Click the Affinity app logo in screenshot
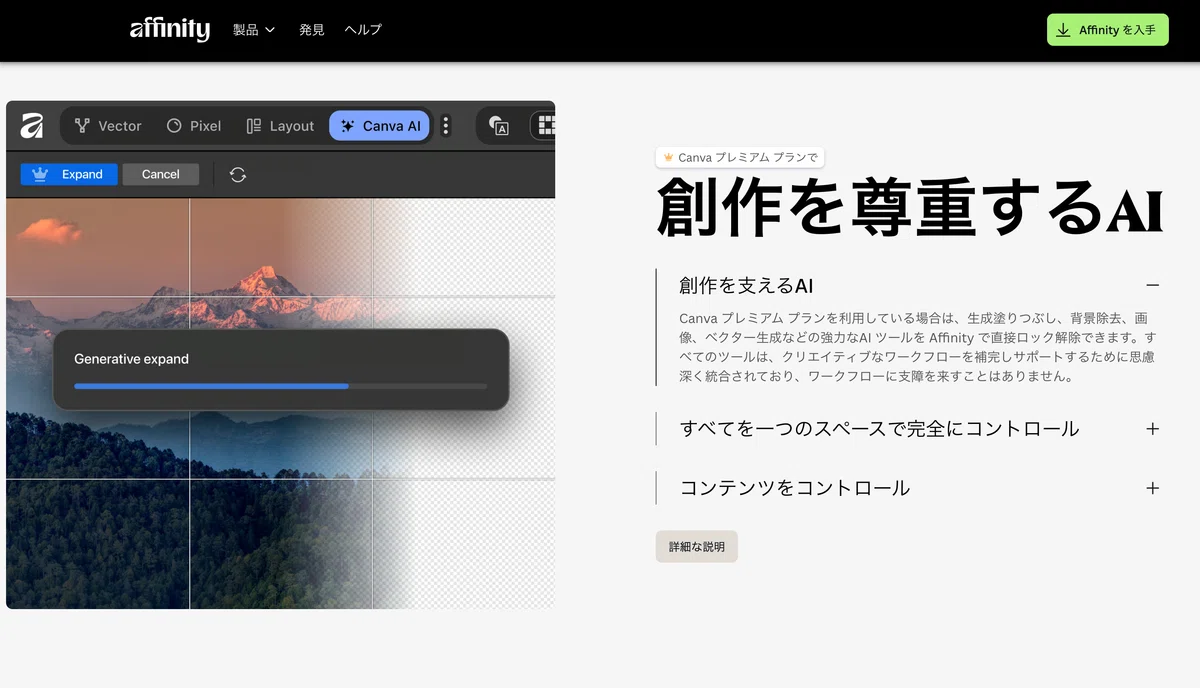The height and width of the screenshot is (688, 1200). 32,126
